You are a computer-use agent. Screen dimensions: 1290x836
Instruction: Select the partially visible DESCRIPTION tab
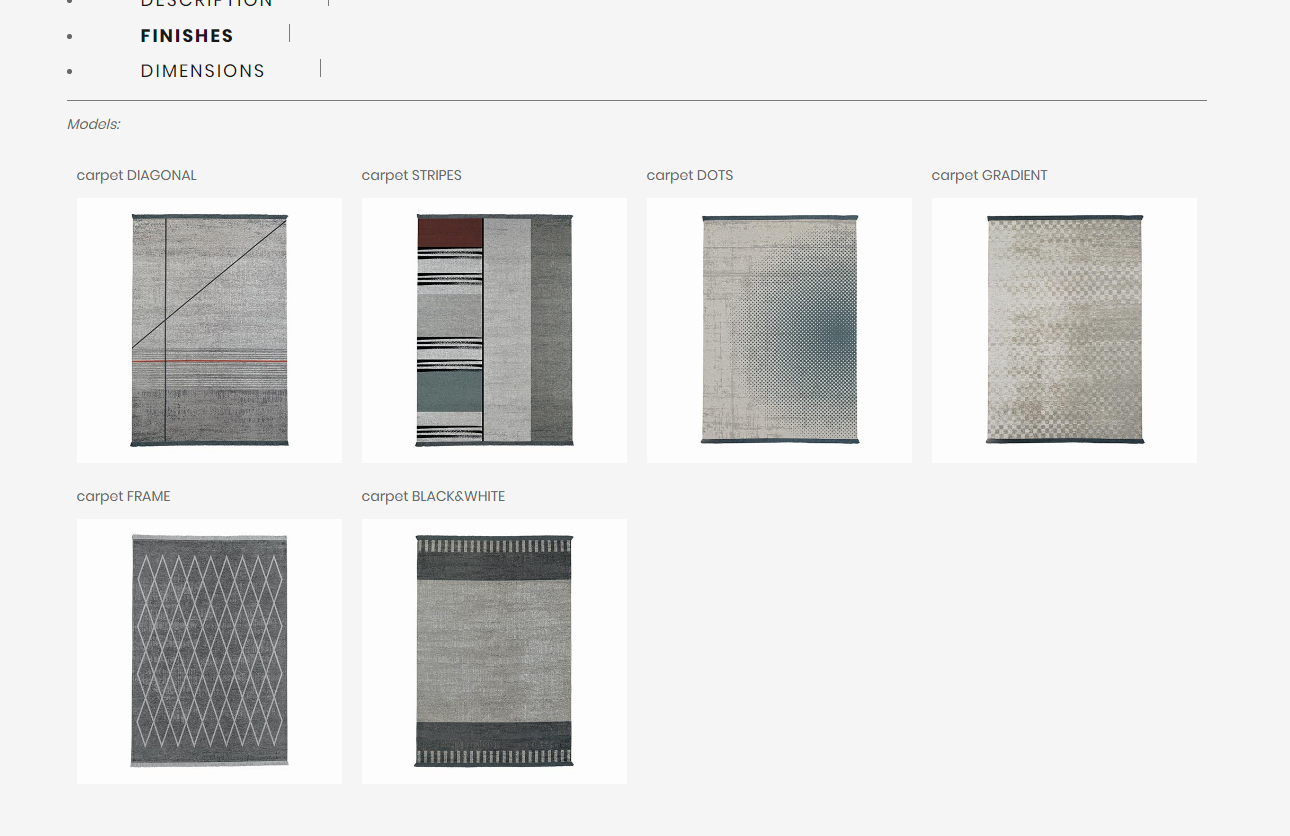coord(206,3)
